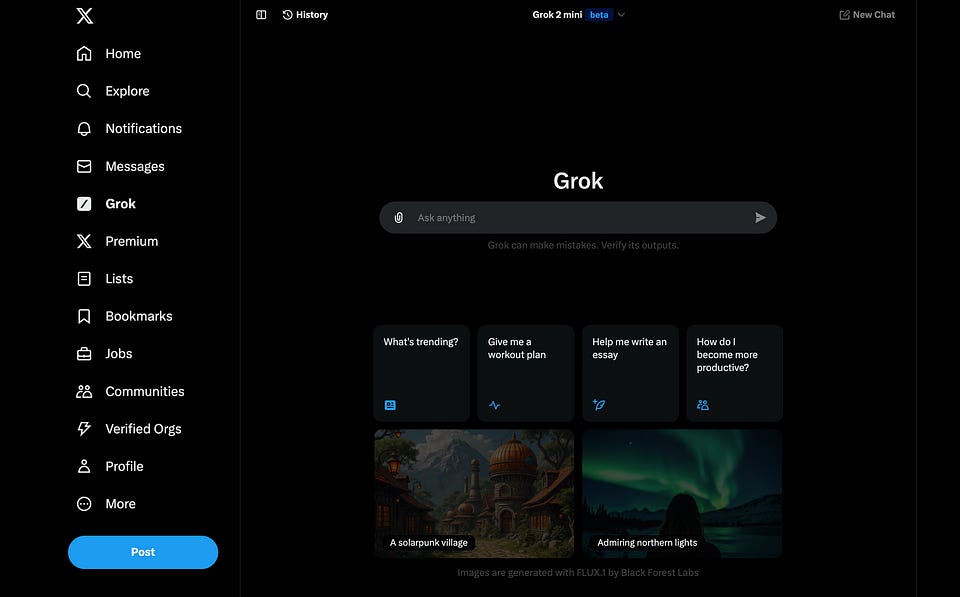The width and height of the screenshot is (960, 597).
Task: Click news icon in What's trending card
Action: pos(390,405)
